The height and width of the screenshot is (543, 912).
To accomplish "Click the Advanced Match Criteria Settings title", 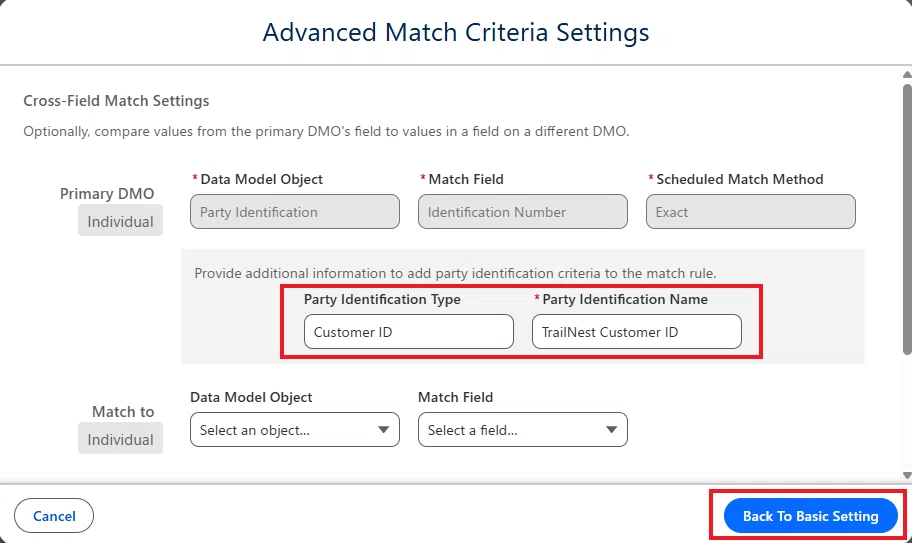I will 456,33.
